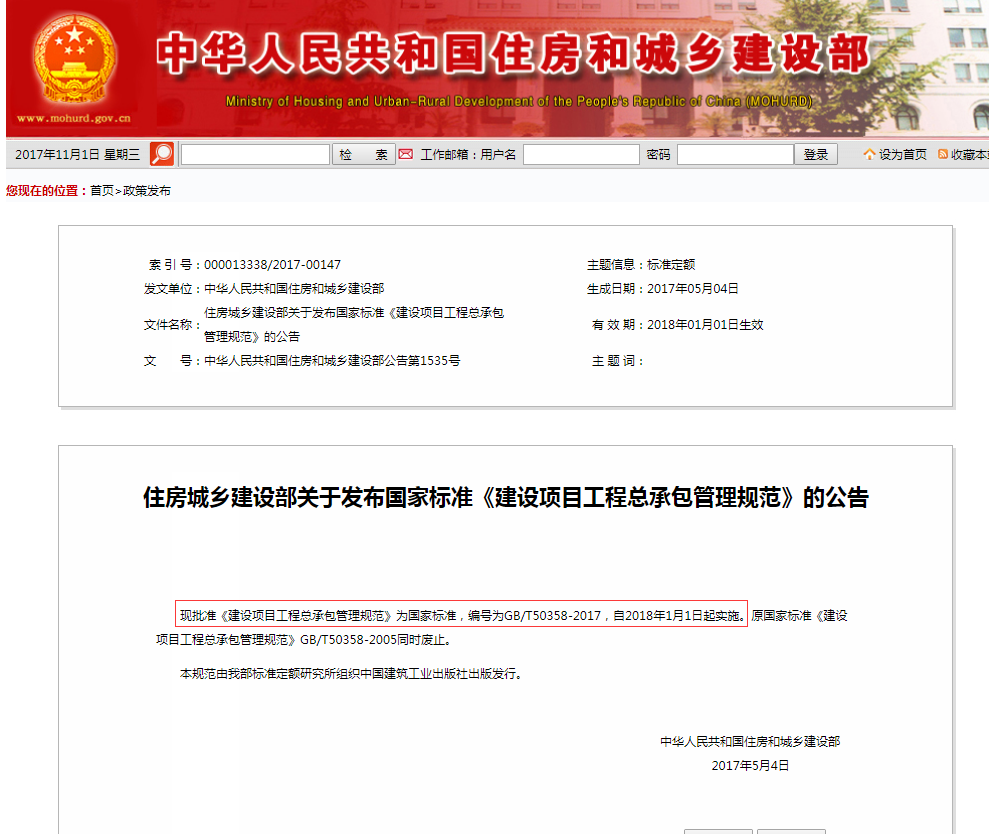Click the 主题信息 value 标准定额
The height and width of the screenshot is (834, 989).
point(671,264)
